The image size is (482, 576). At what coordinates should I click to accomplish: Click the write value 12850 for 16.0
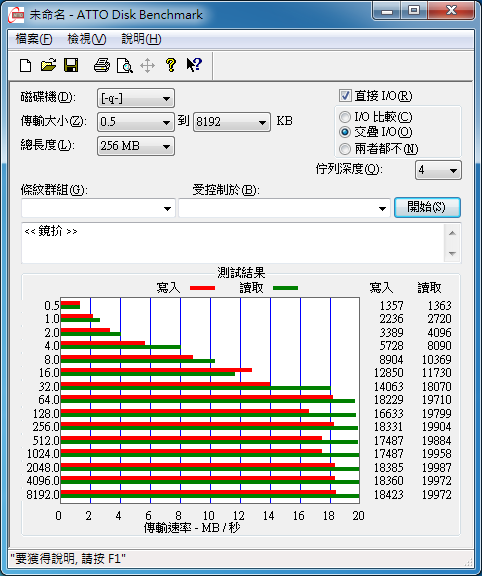pos(388,372)
